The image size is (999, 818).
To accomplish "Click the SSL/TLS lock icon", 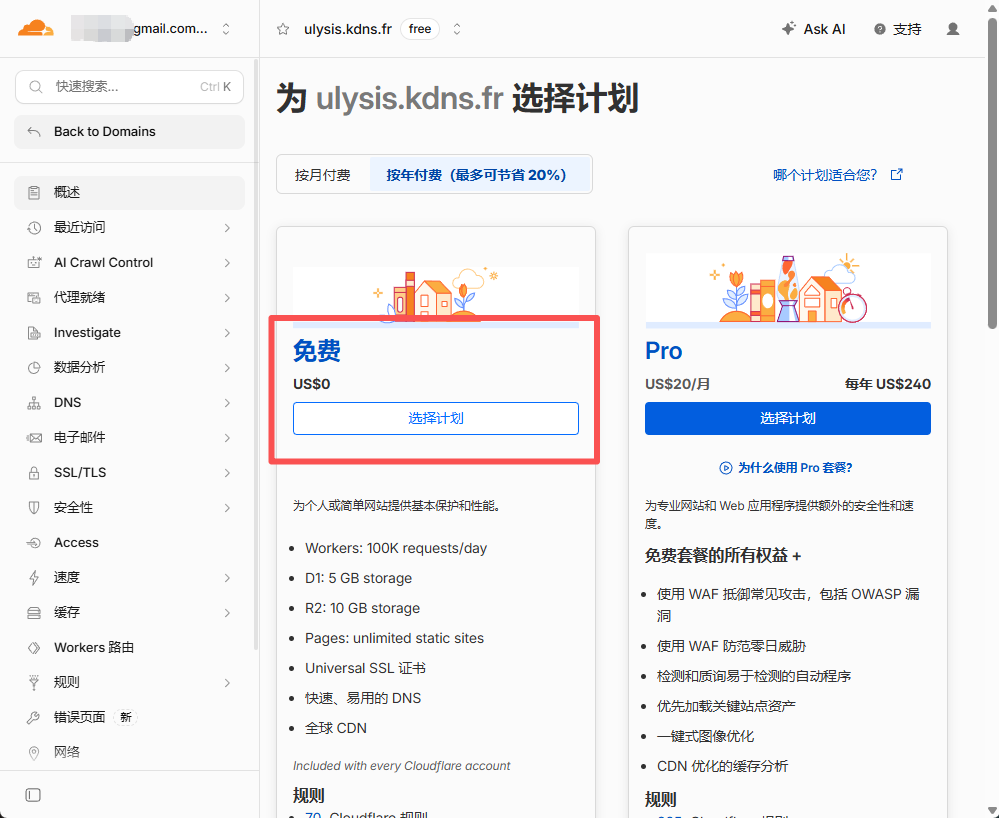I will click(34, 473).
